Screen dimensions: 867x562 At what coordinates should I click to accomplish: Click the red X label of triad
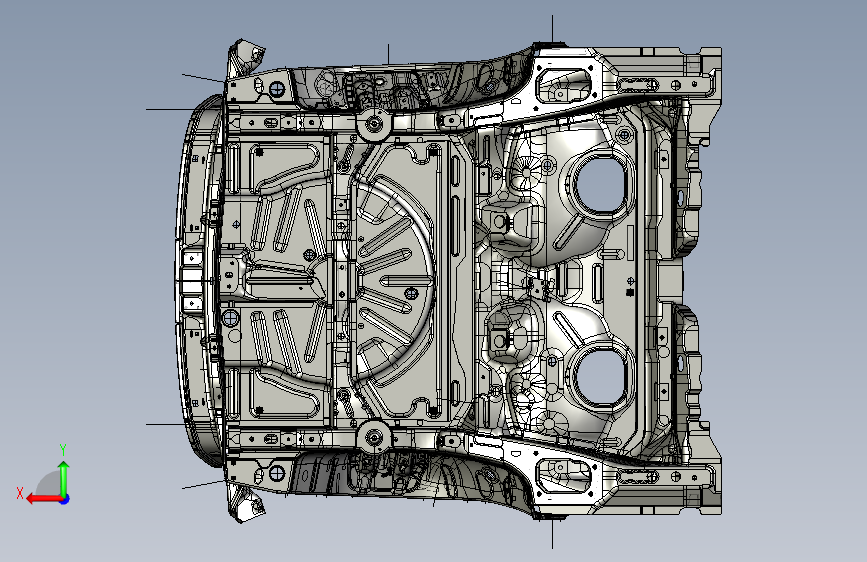click(20, 493)
